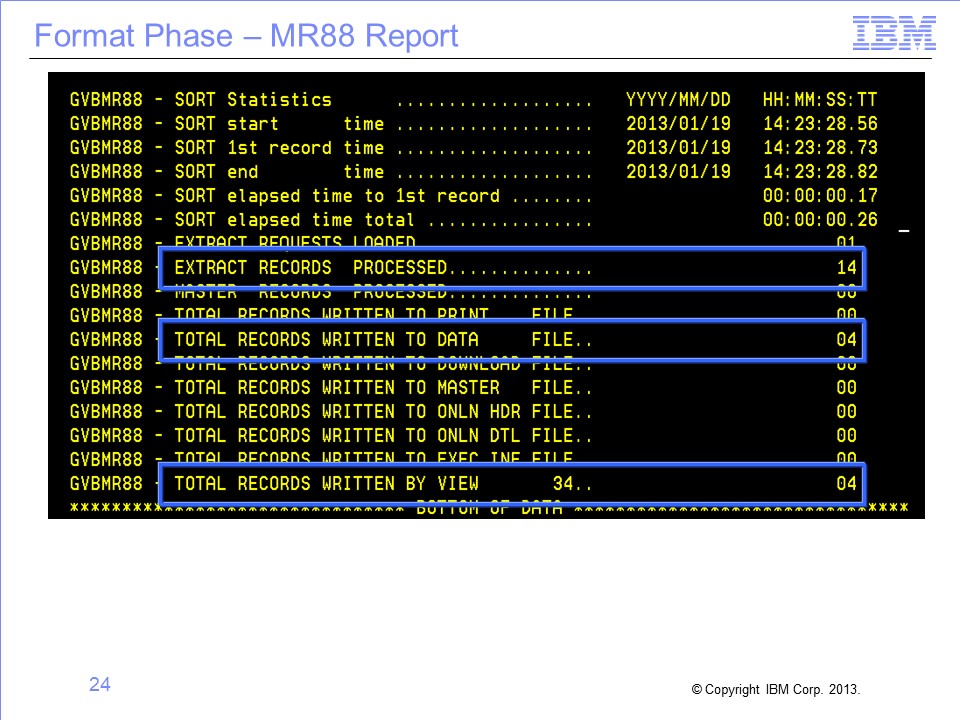The width and height of the screenshot is (960, 720).
Task: Select the date on the SORT 1st record row
Action: point(678,148)
